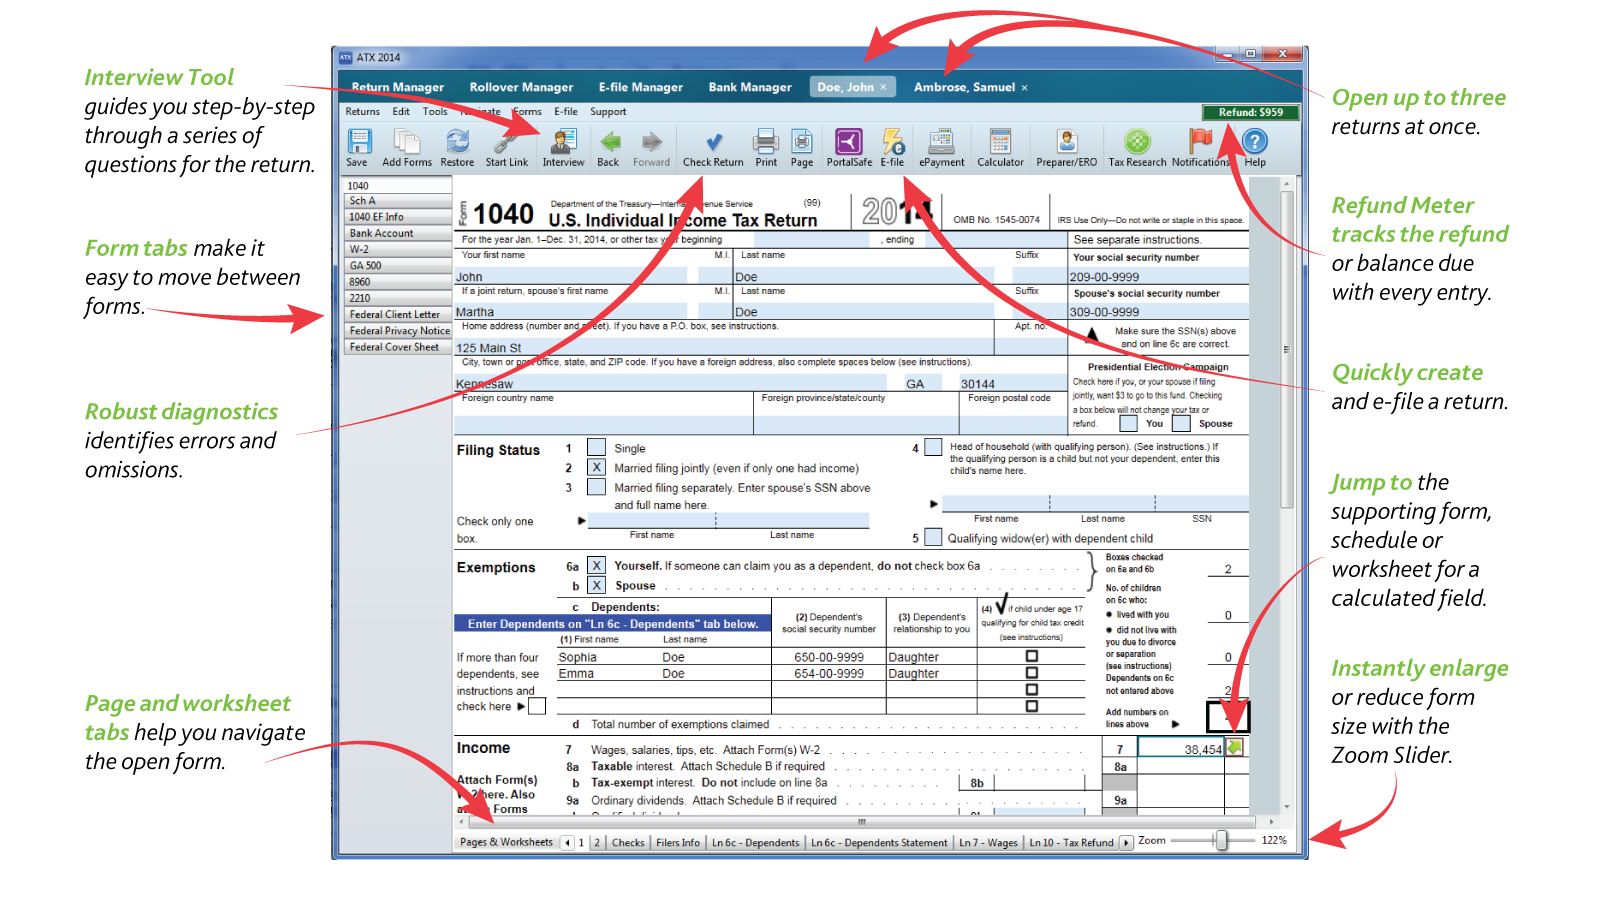The width and height of the screenshot is (1600, 900).
Task: Uncheck the Yourself exemption box 6a
Action: (x=597, y=565)
